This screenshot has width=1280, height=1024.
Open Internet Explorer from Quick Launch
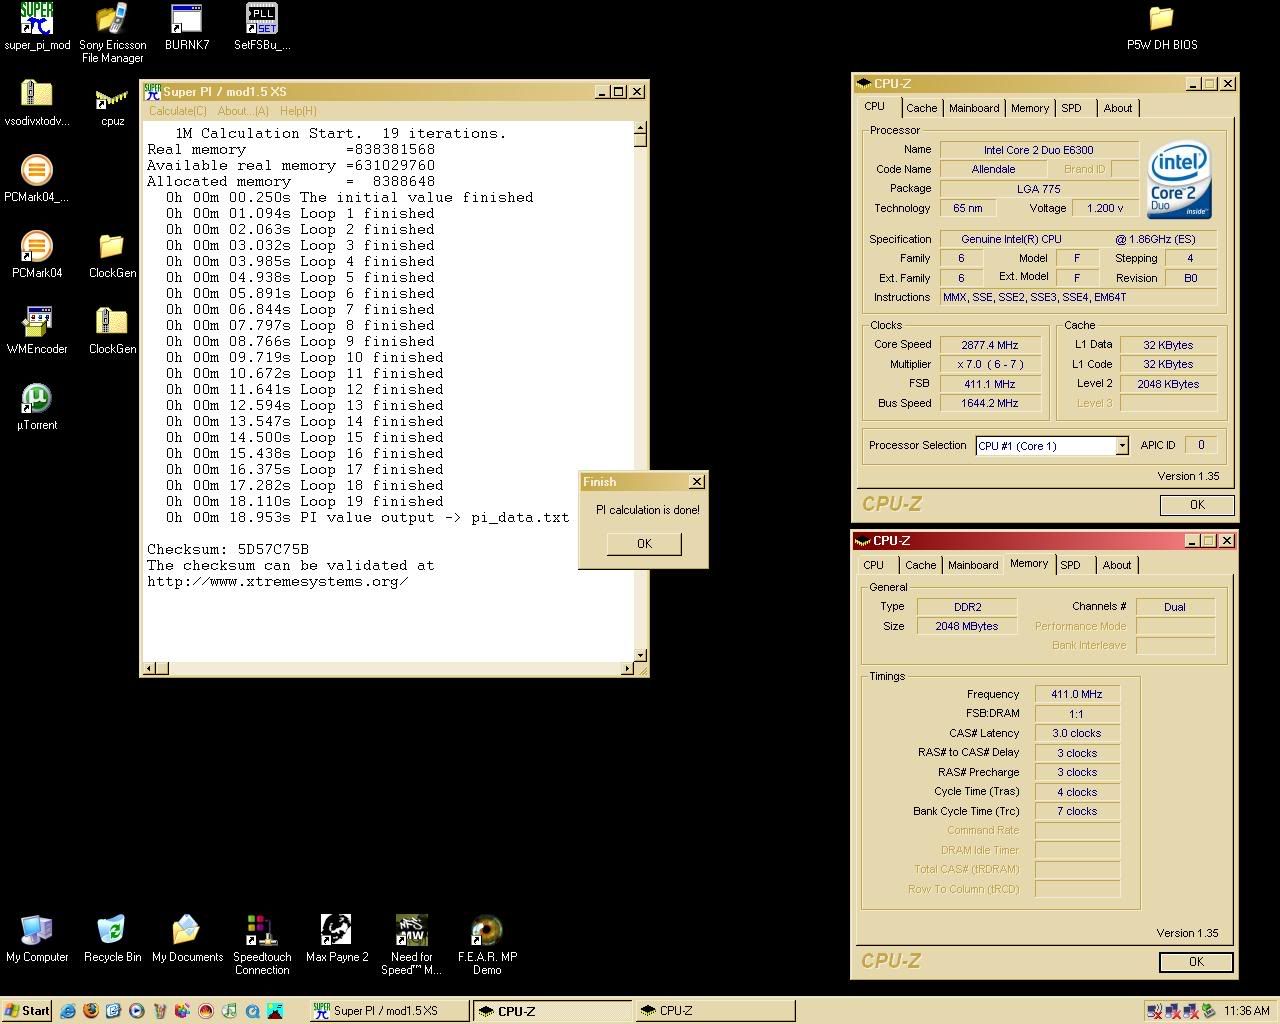68,1011
